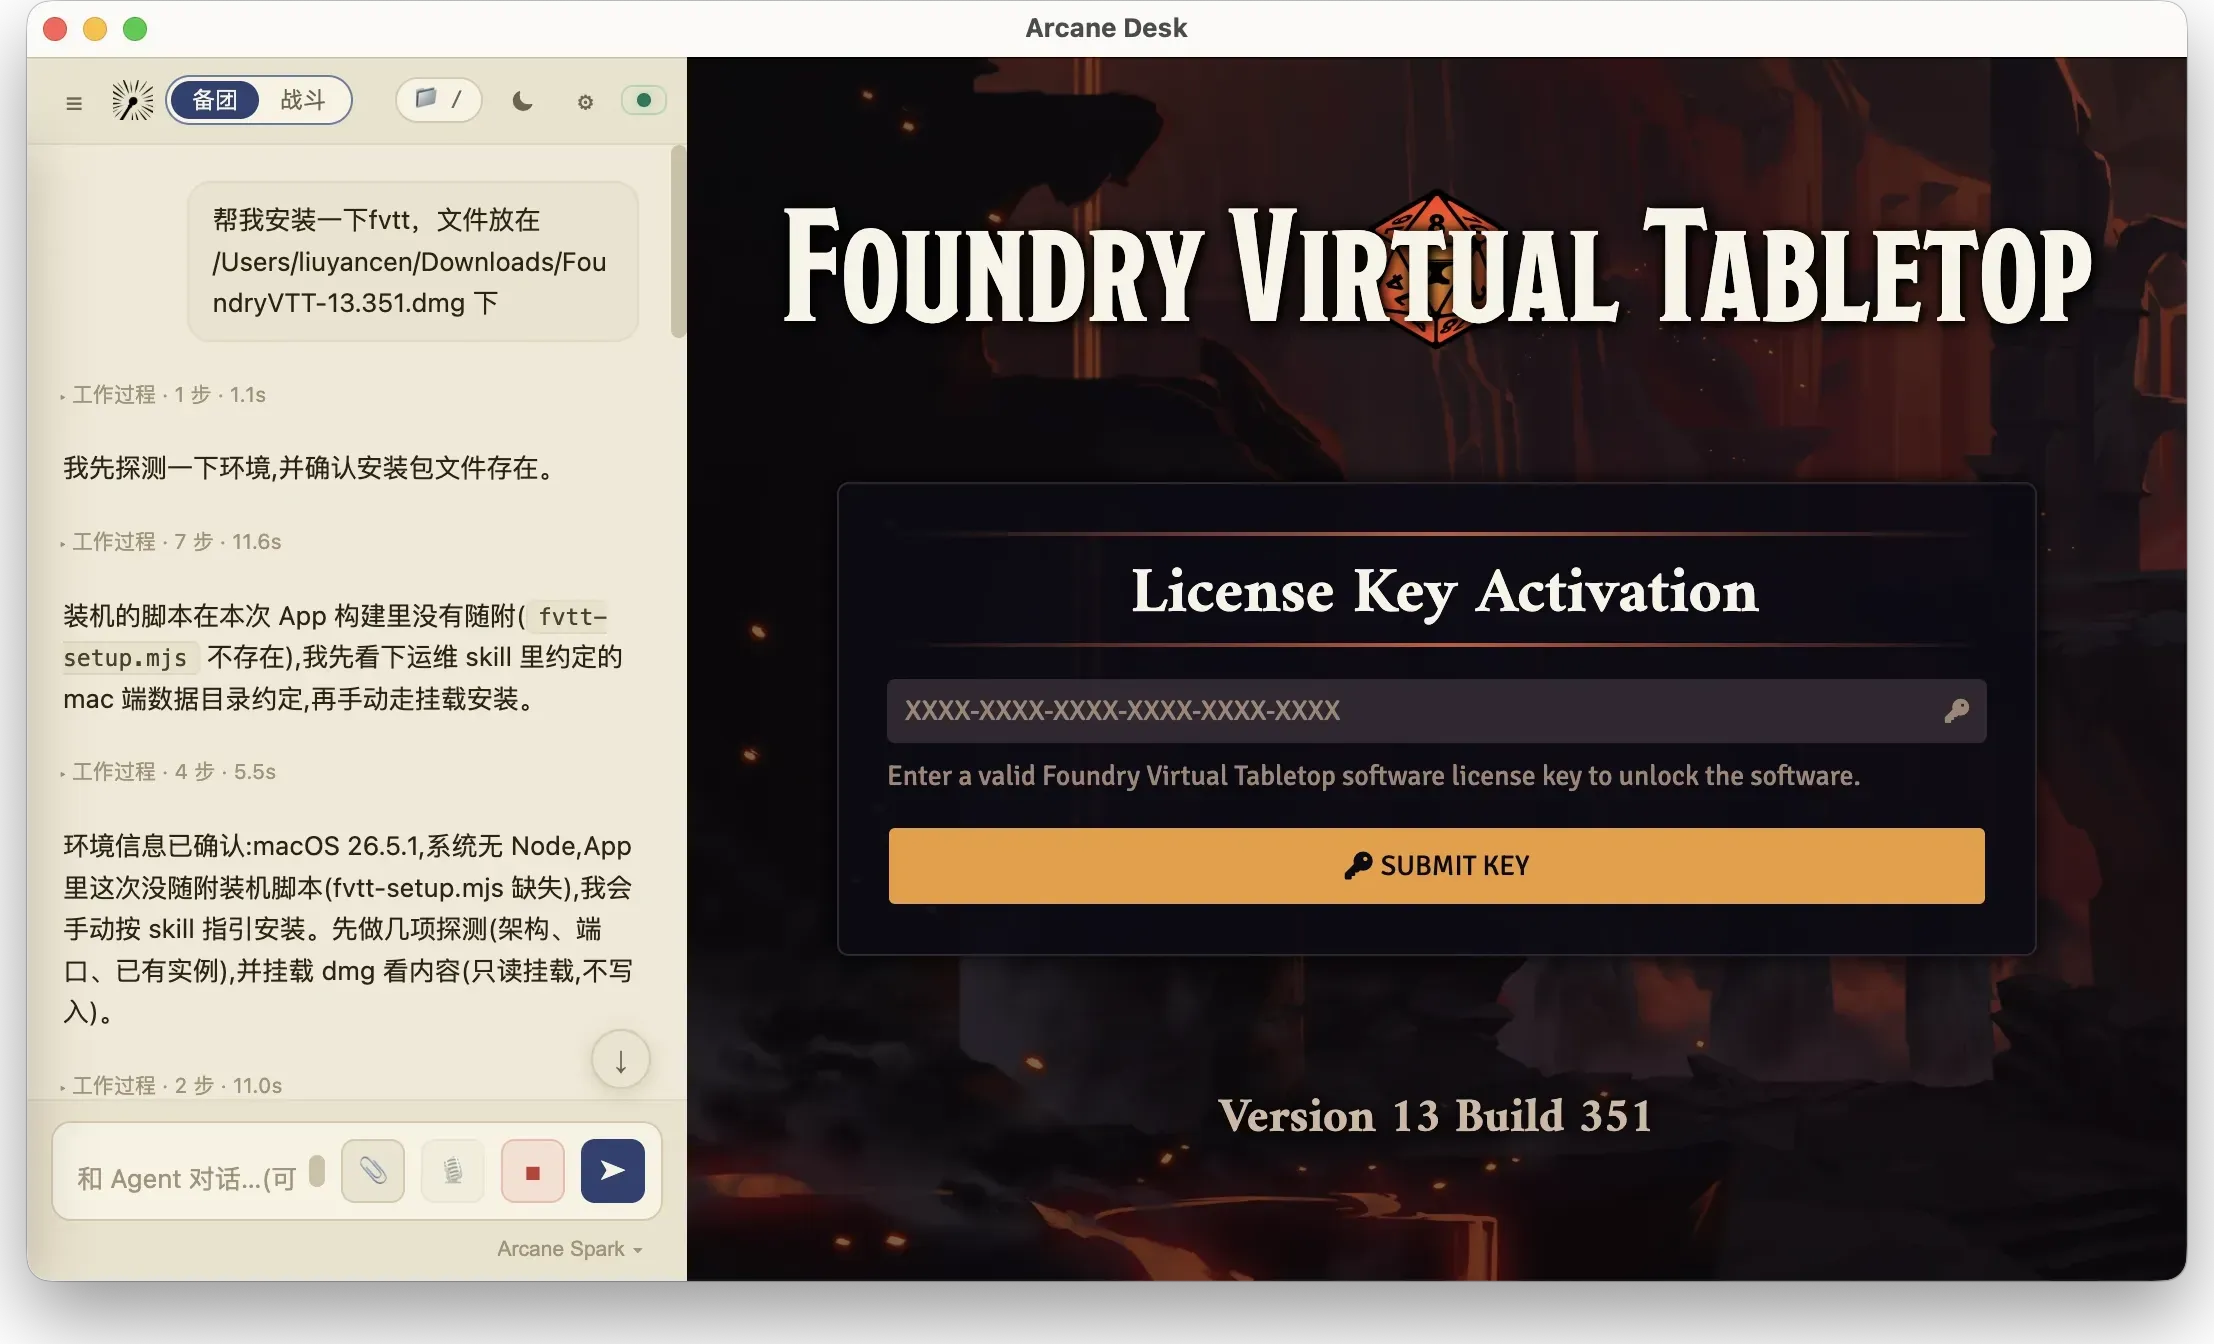Attach a file with paperclip icon
This screenshot has width=2214, height=1344.
point(373,1171)
